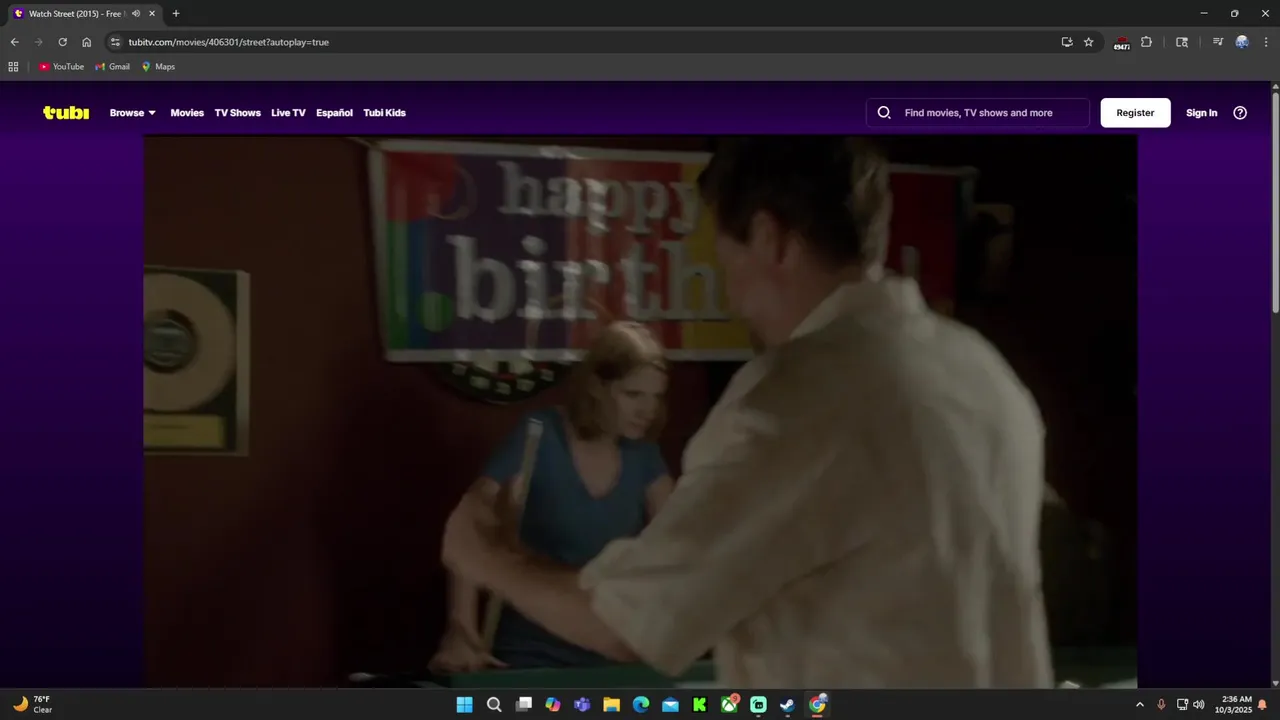
Task: Open the network and volume quick settings
Action: tap(1190, 705)
